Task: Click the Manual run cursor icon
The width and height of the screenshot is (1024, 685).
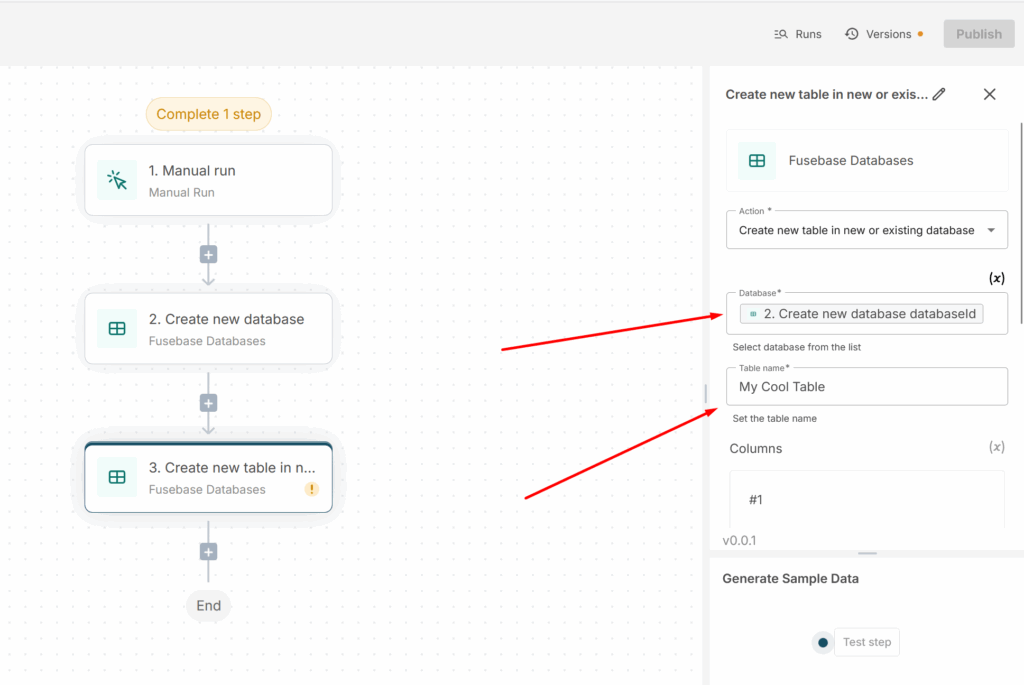Action: 117,180
